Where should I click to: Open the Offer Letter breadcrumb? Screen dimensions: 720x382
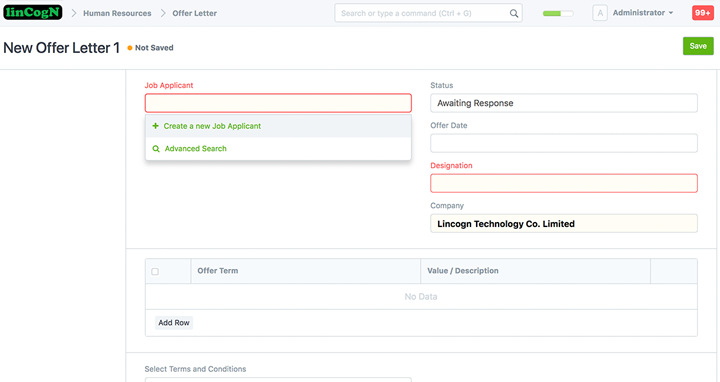click(x=195, y=13)
